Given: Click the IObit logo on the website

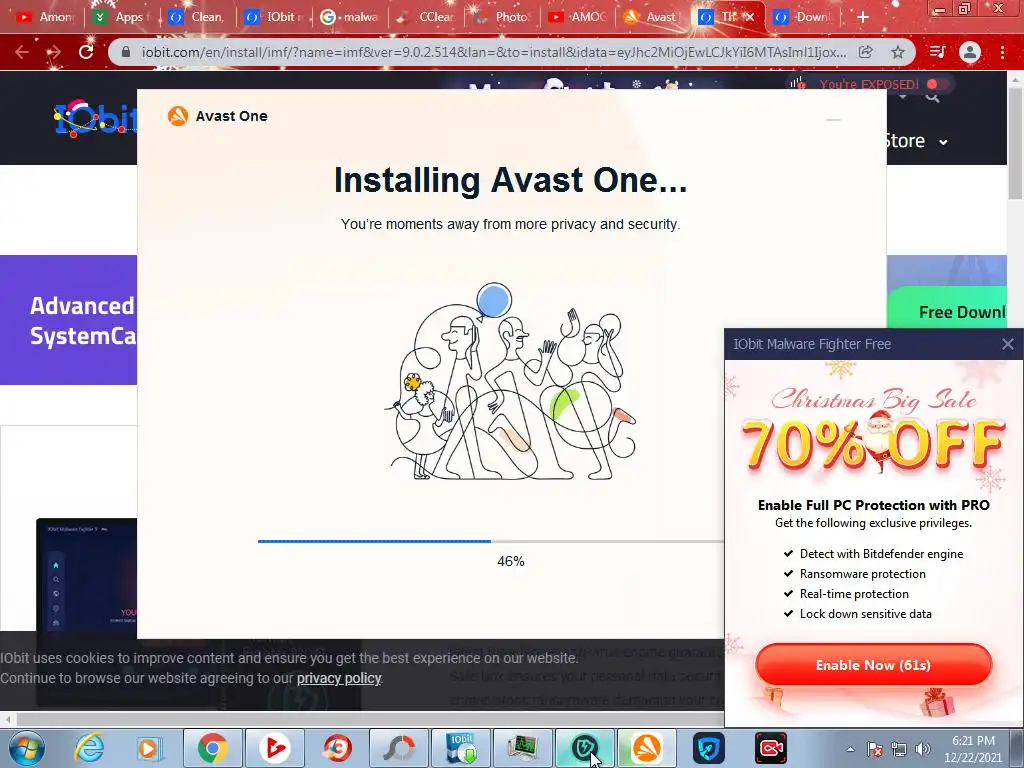Looking at the screenshot, I should (x=95, y=119).
